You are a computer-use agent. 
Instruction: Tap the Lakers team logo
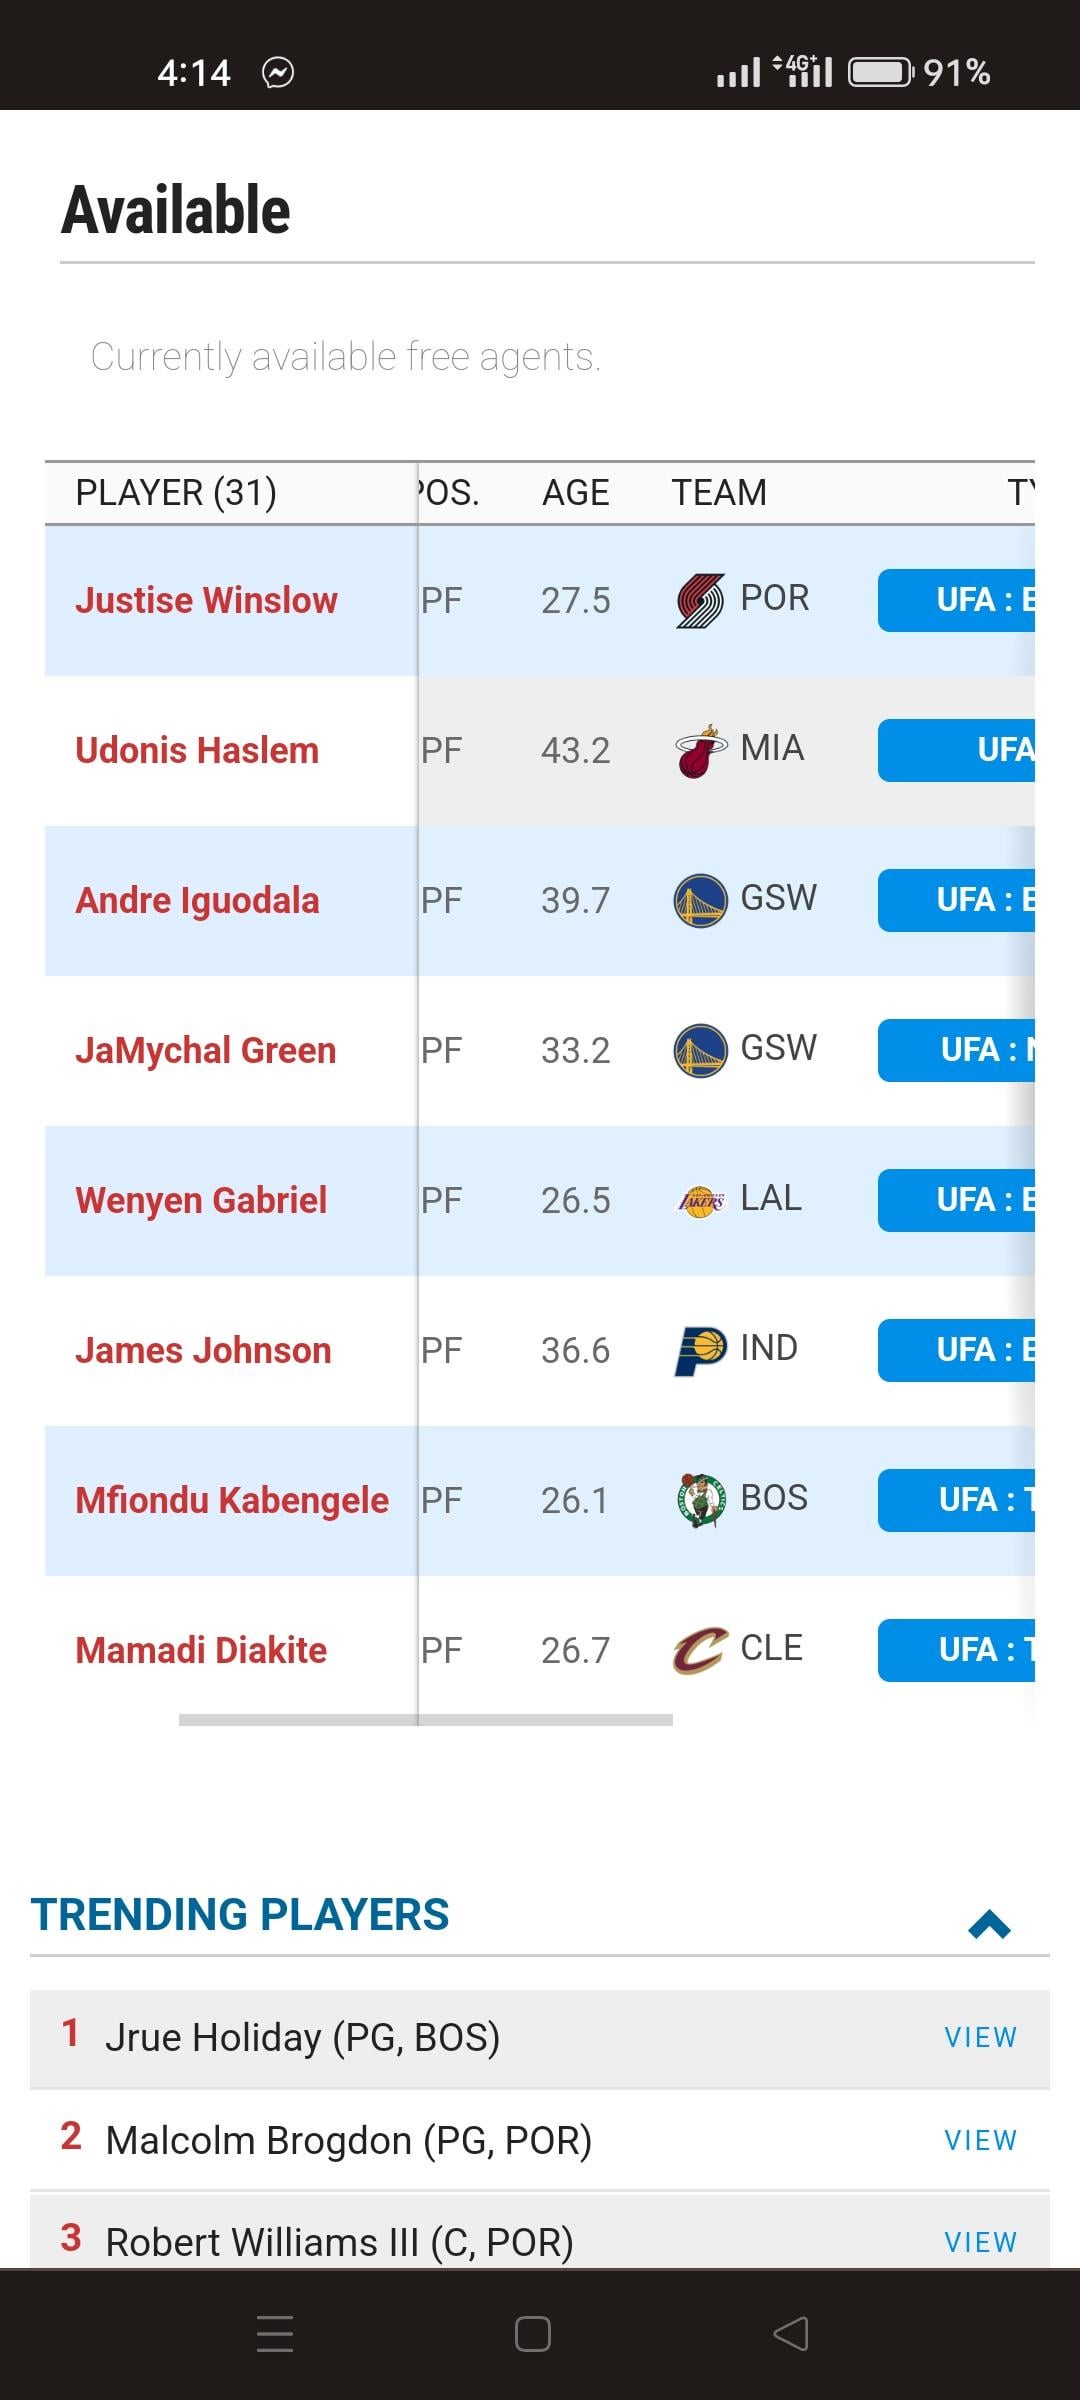tap(700, 1201)
